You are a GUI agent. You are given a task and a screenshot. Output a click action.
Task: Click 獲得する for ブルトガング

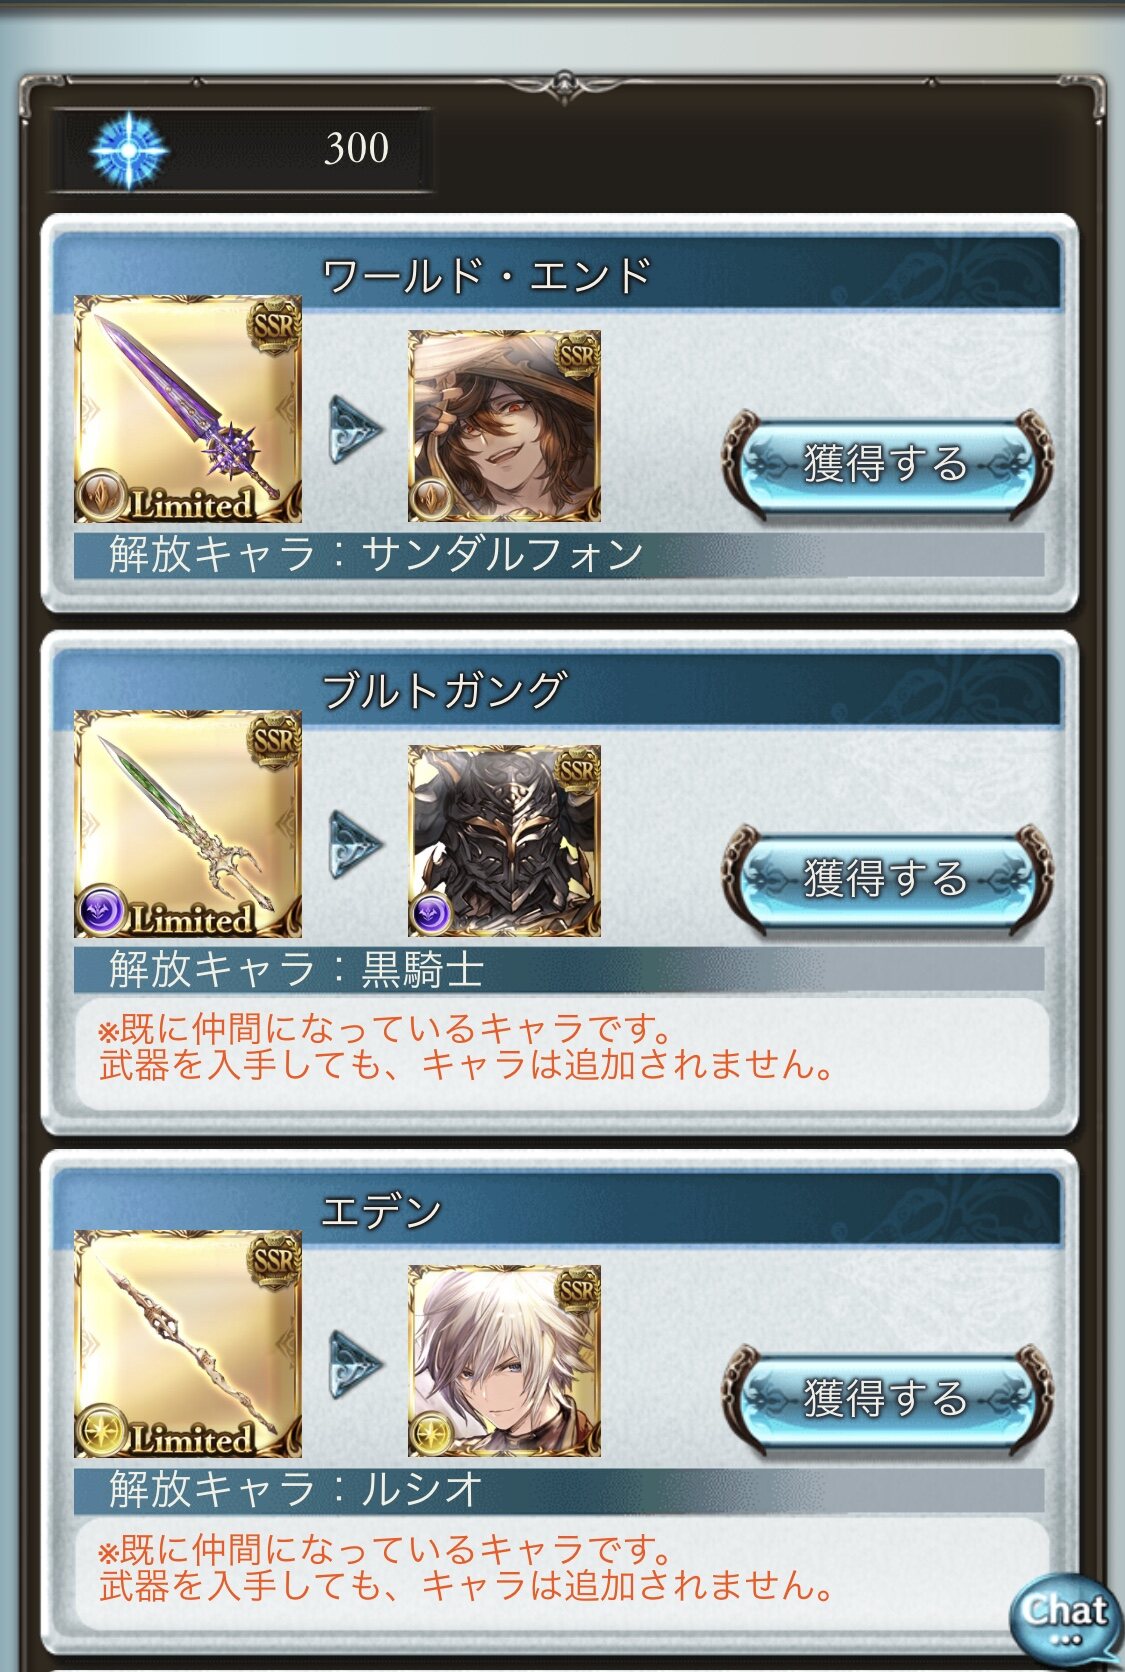coord(886,879)
